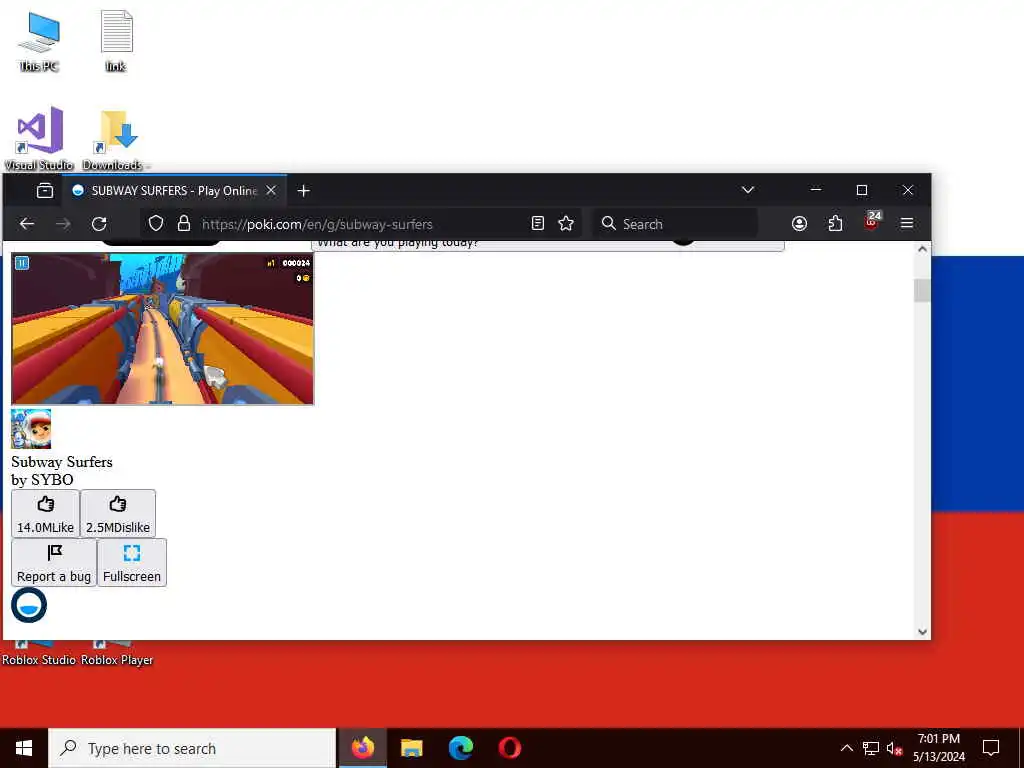Select the Roblox Studio desktop shortcut
Image resolution: width=1024 pixels, height=768 pixels.
(x=39, y=655)
